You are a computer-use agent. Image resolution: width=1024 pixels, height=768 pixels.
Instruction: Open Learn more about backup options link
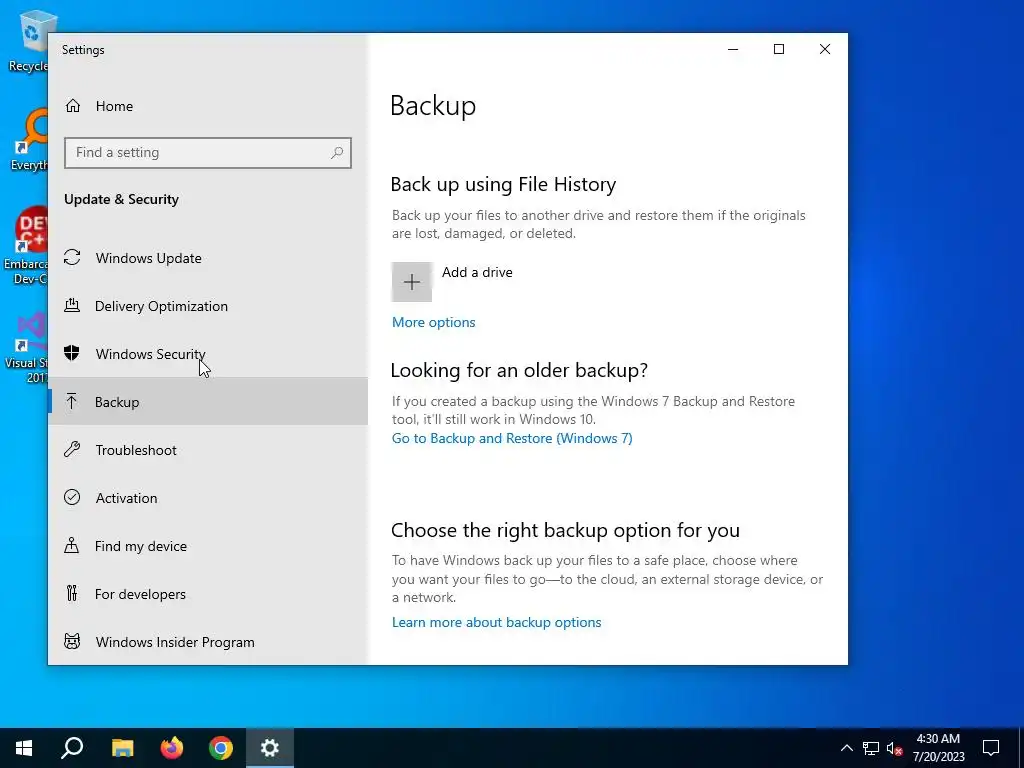[496, 622]
